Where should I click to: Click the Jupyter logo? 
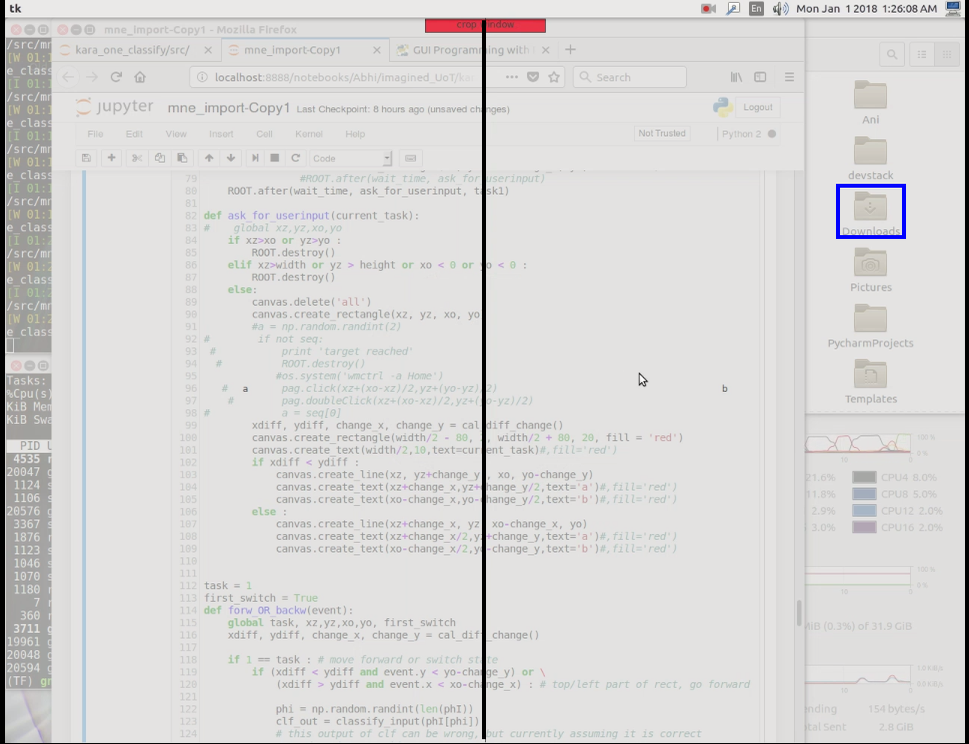114,107
